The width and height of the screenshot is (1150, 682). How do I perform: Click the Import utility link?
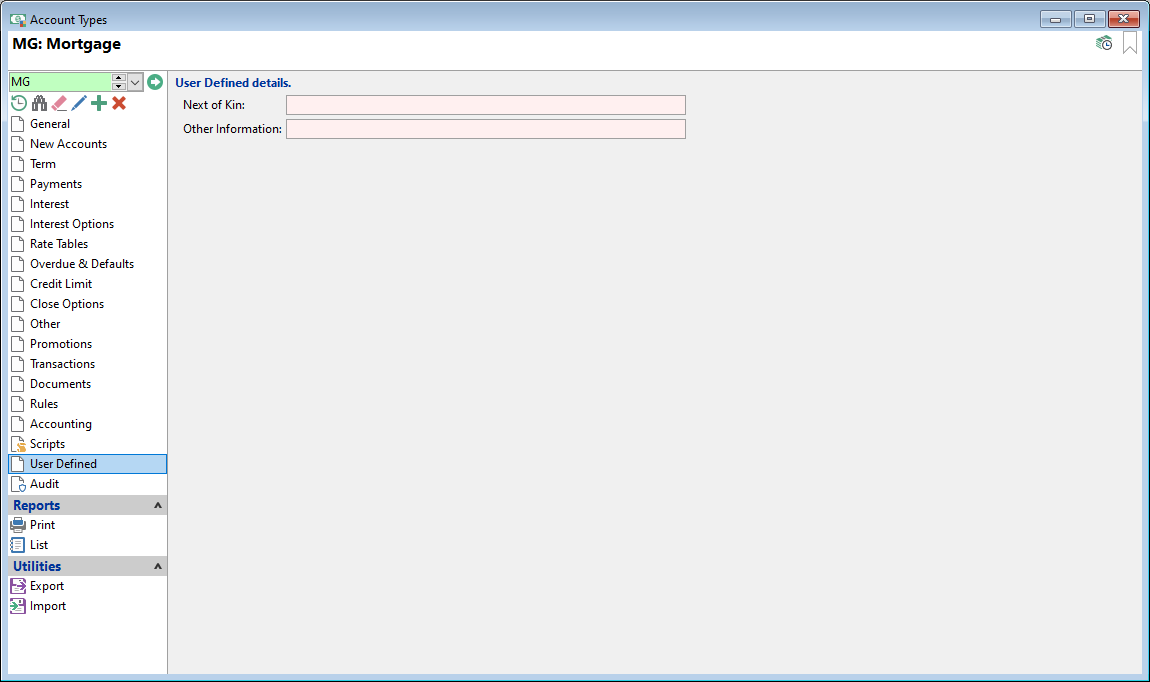(x=48, y=606)
